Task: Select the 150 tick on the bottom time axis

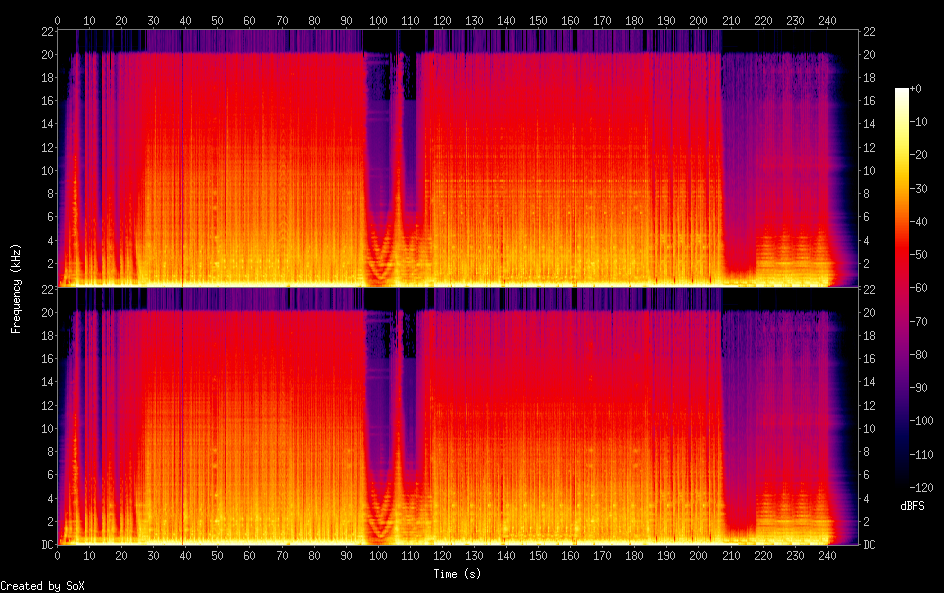Action: coord(538,555)
